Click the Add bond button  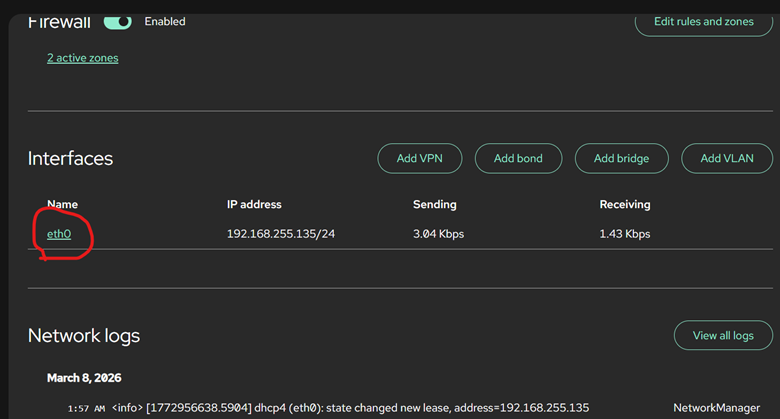coord(518,158)
